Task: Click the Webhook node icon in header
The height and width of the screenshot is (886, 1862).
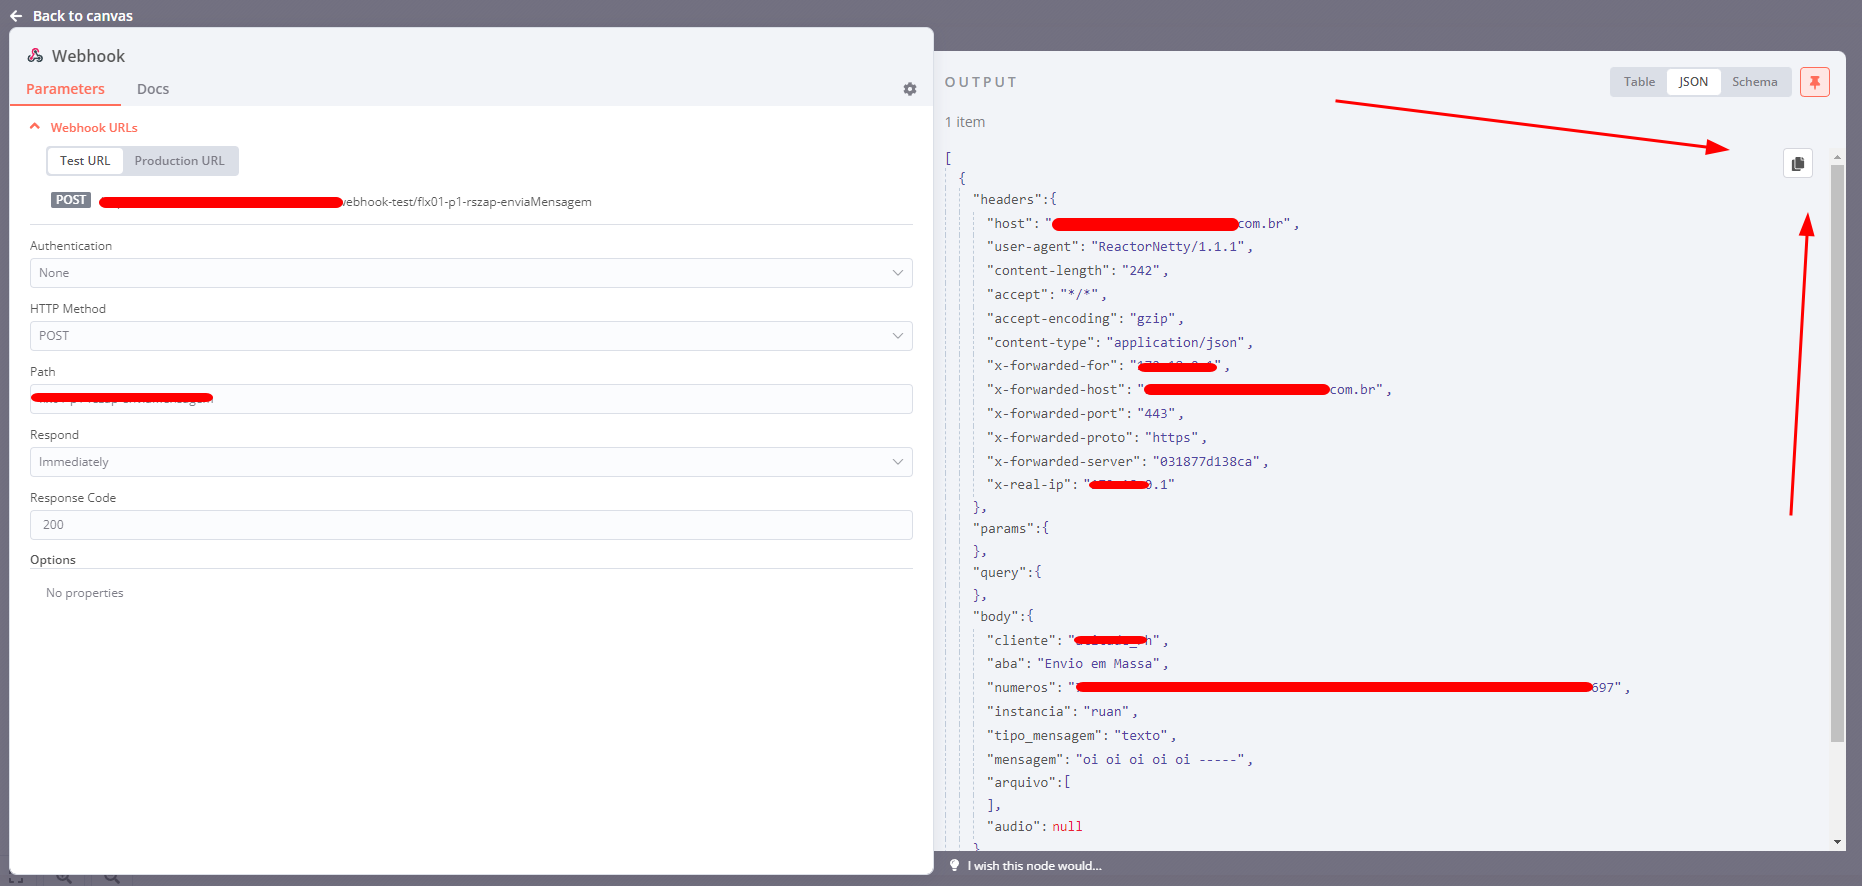Action: coord(36,56)
